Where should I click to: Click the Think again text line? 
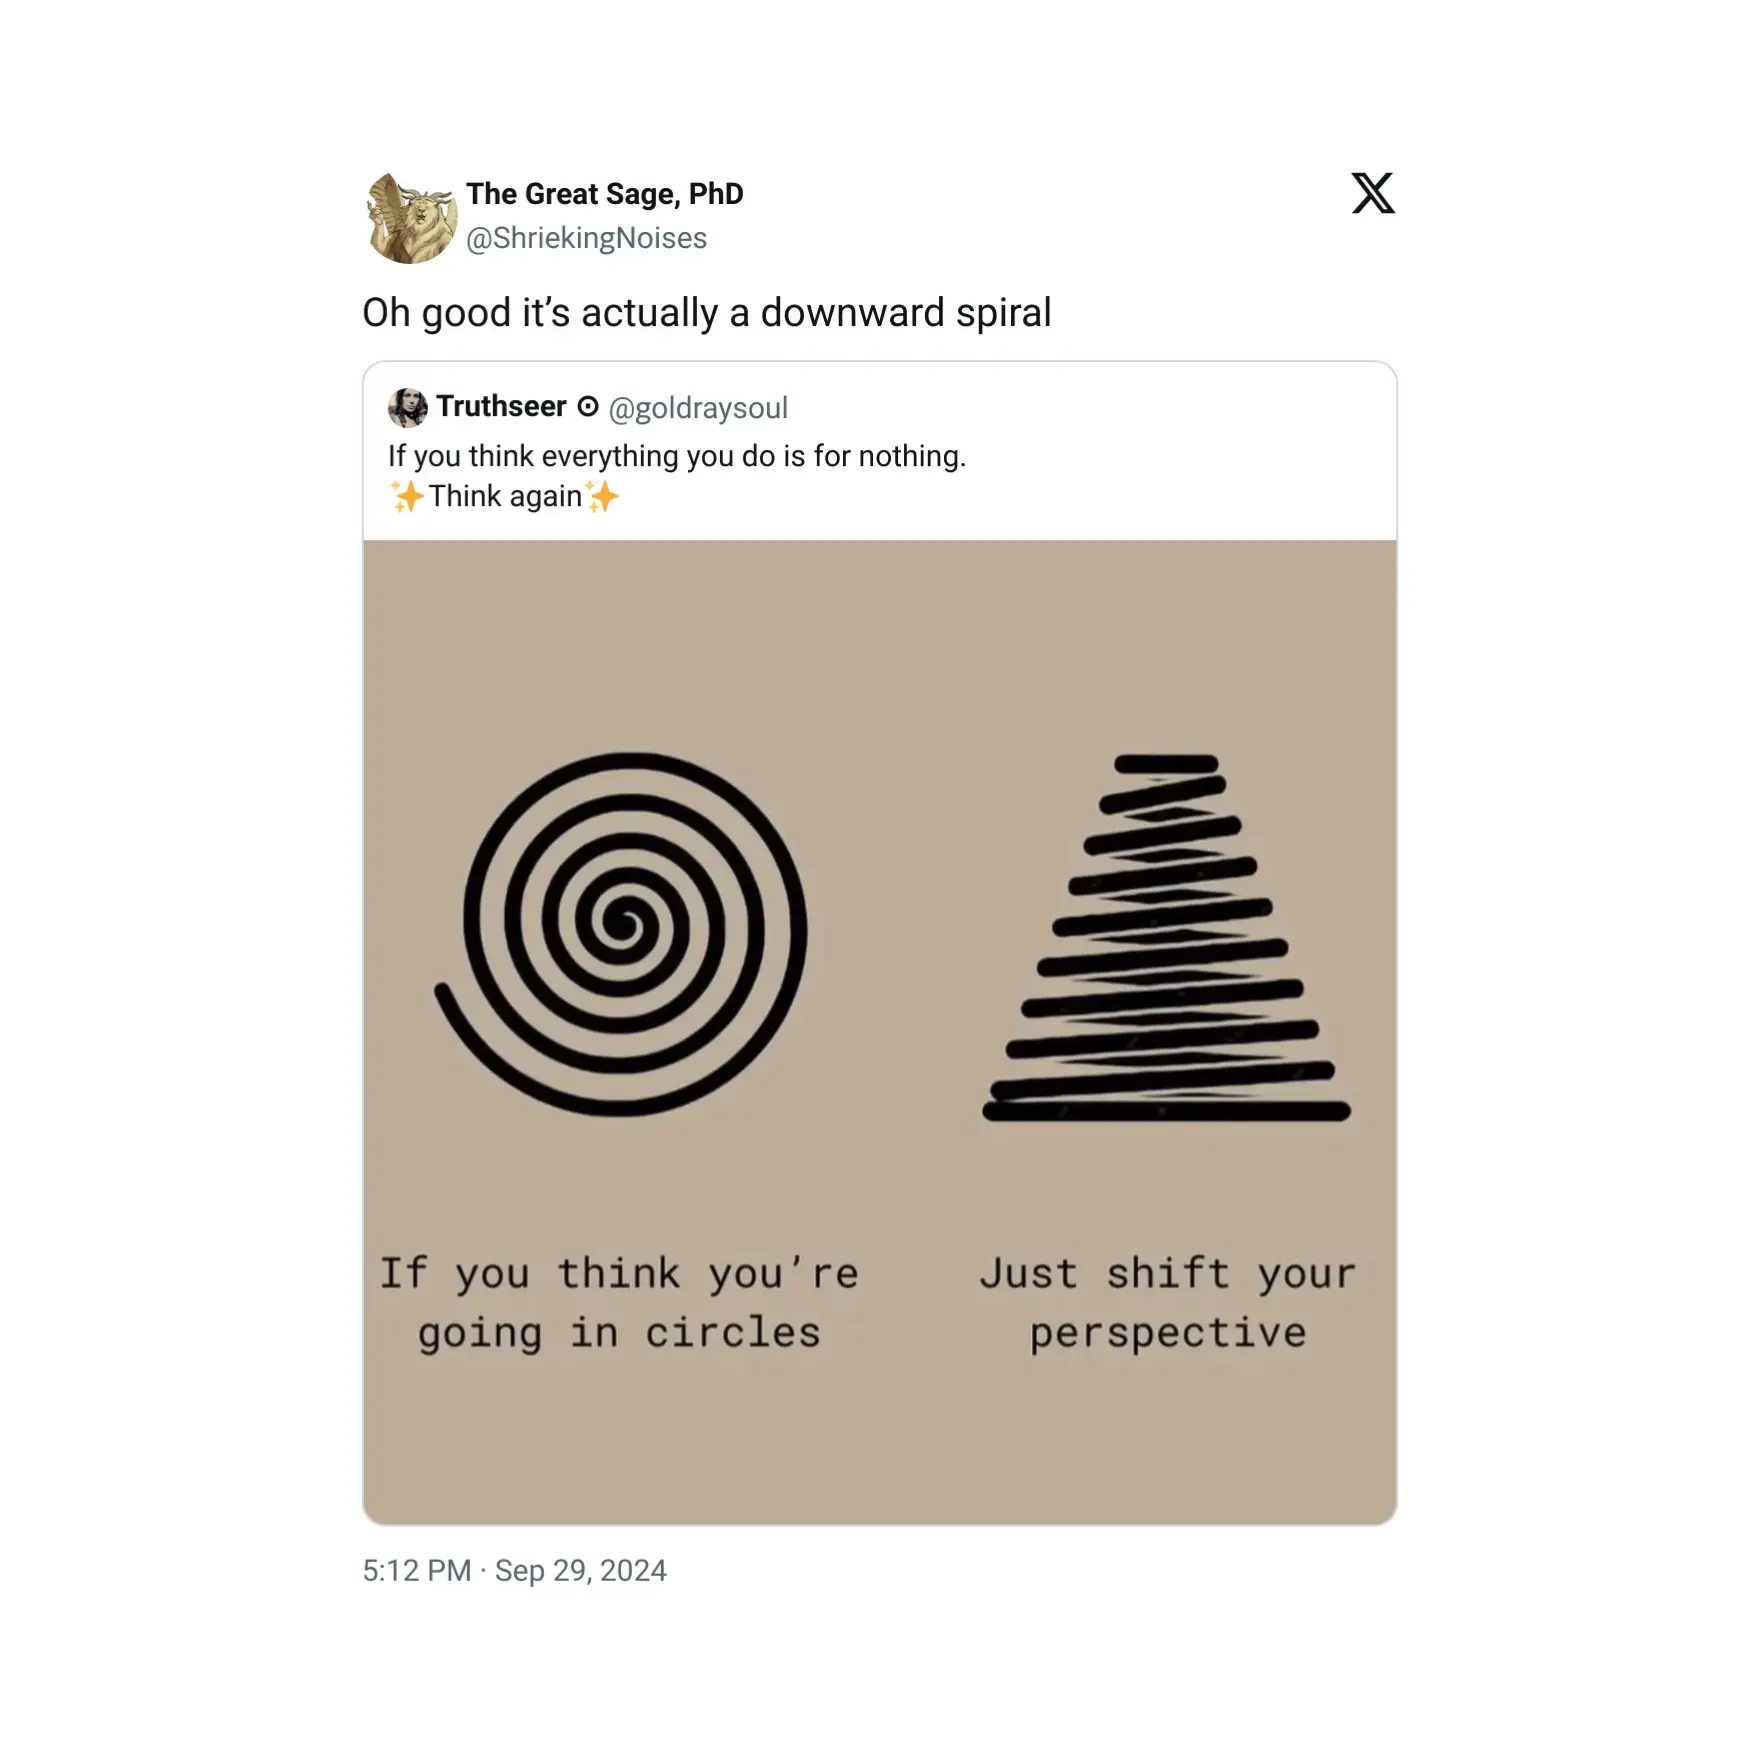click(x=505, y=496)
